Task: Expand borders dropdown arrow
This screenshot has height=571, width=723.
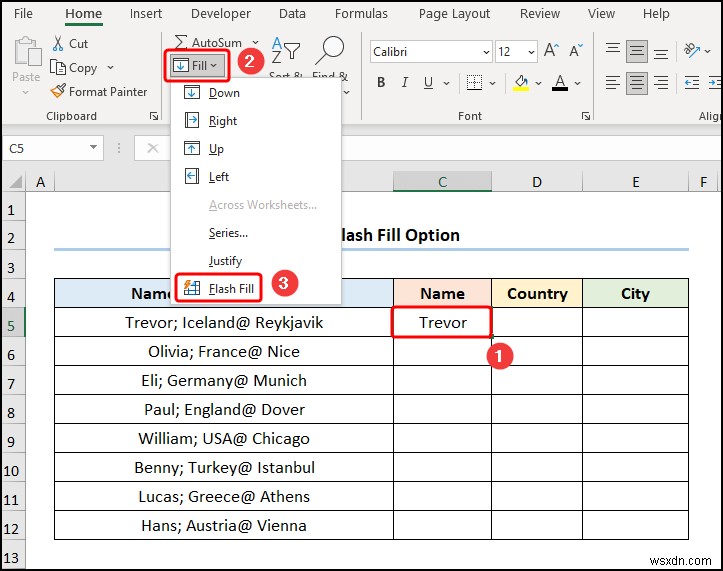Action: tap(492, 83)
